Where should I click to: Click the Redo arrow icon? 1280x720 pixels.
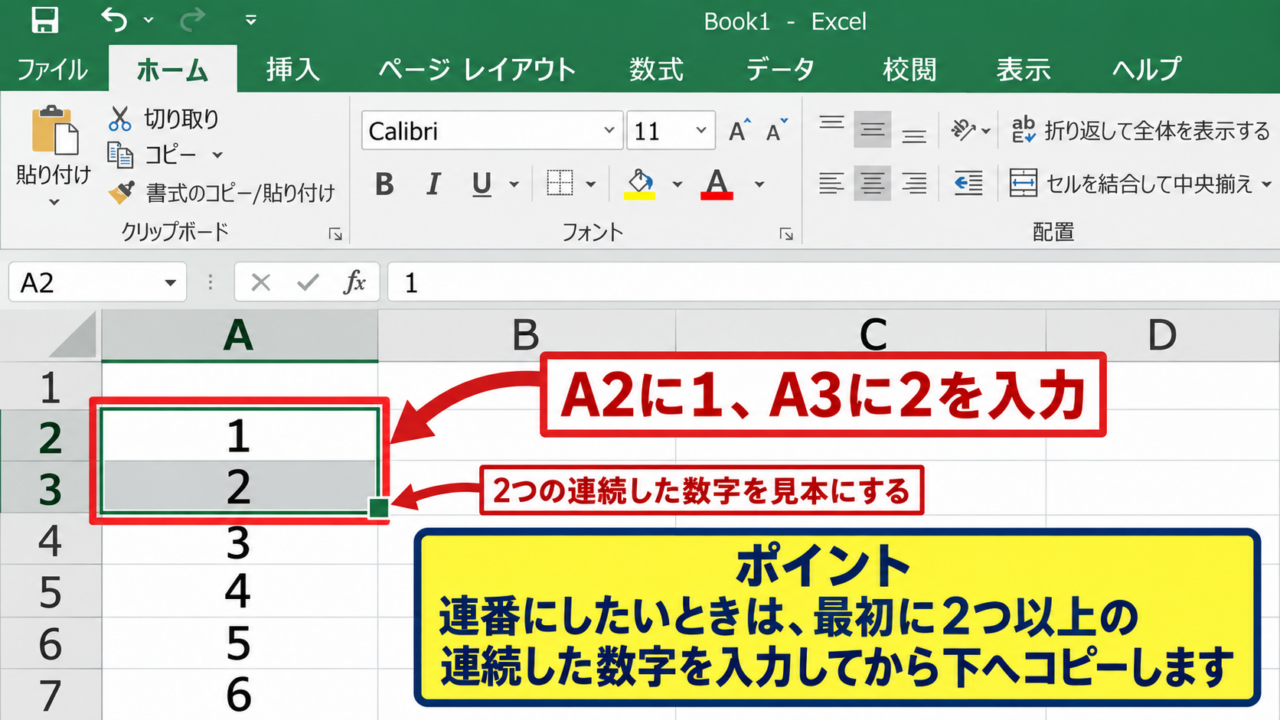(192, 20)
